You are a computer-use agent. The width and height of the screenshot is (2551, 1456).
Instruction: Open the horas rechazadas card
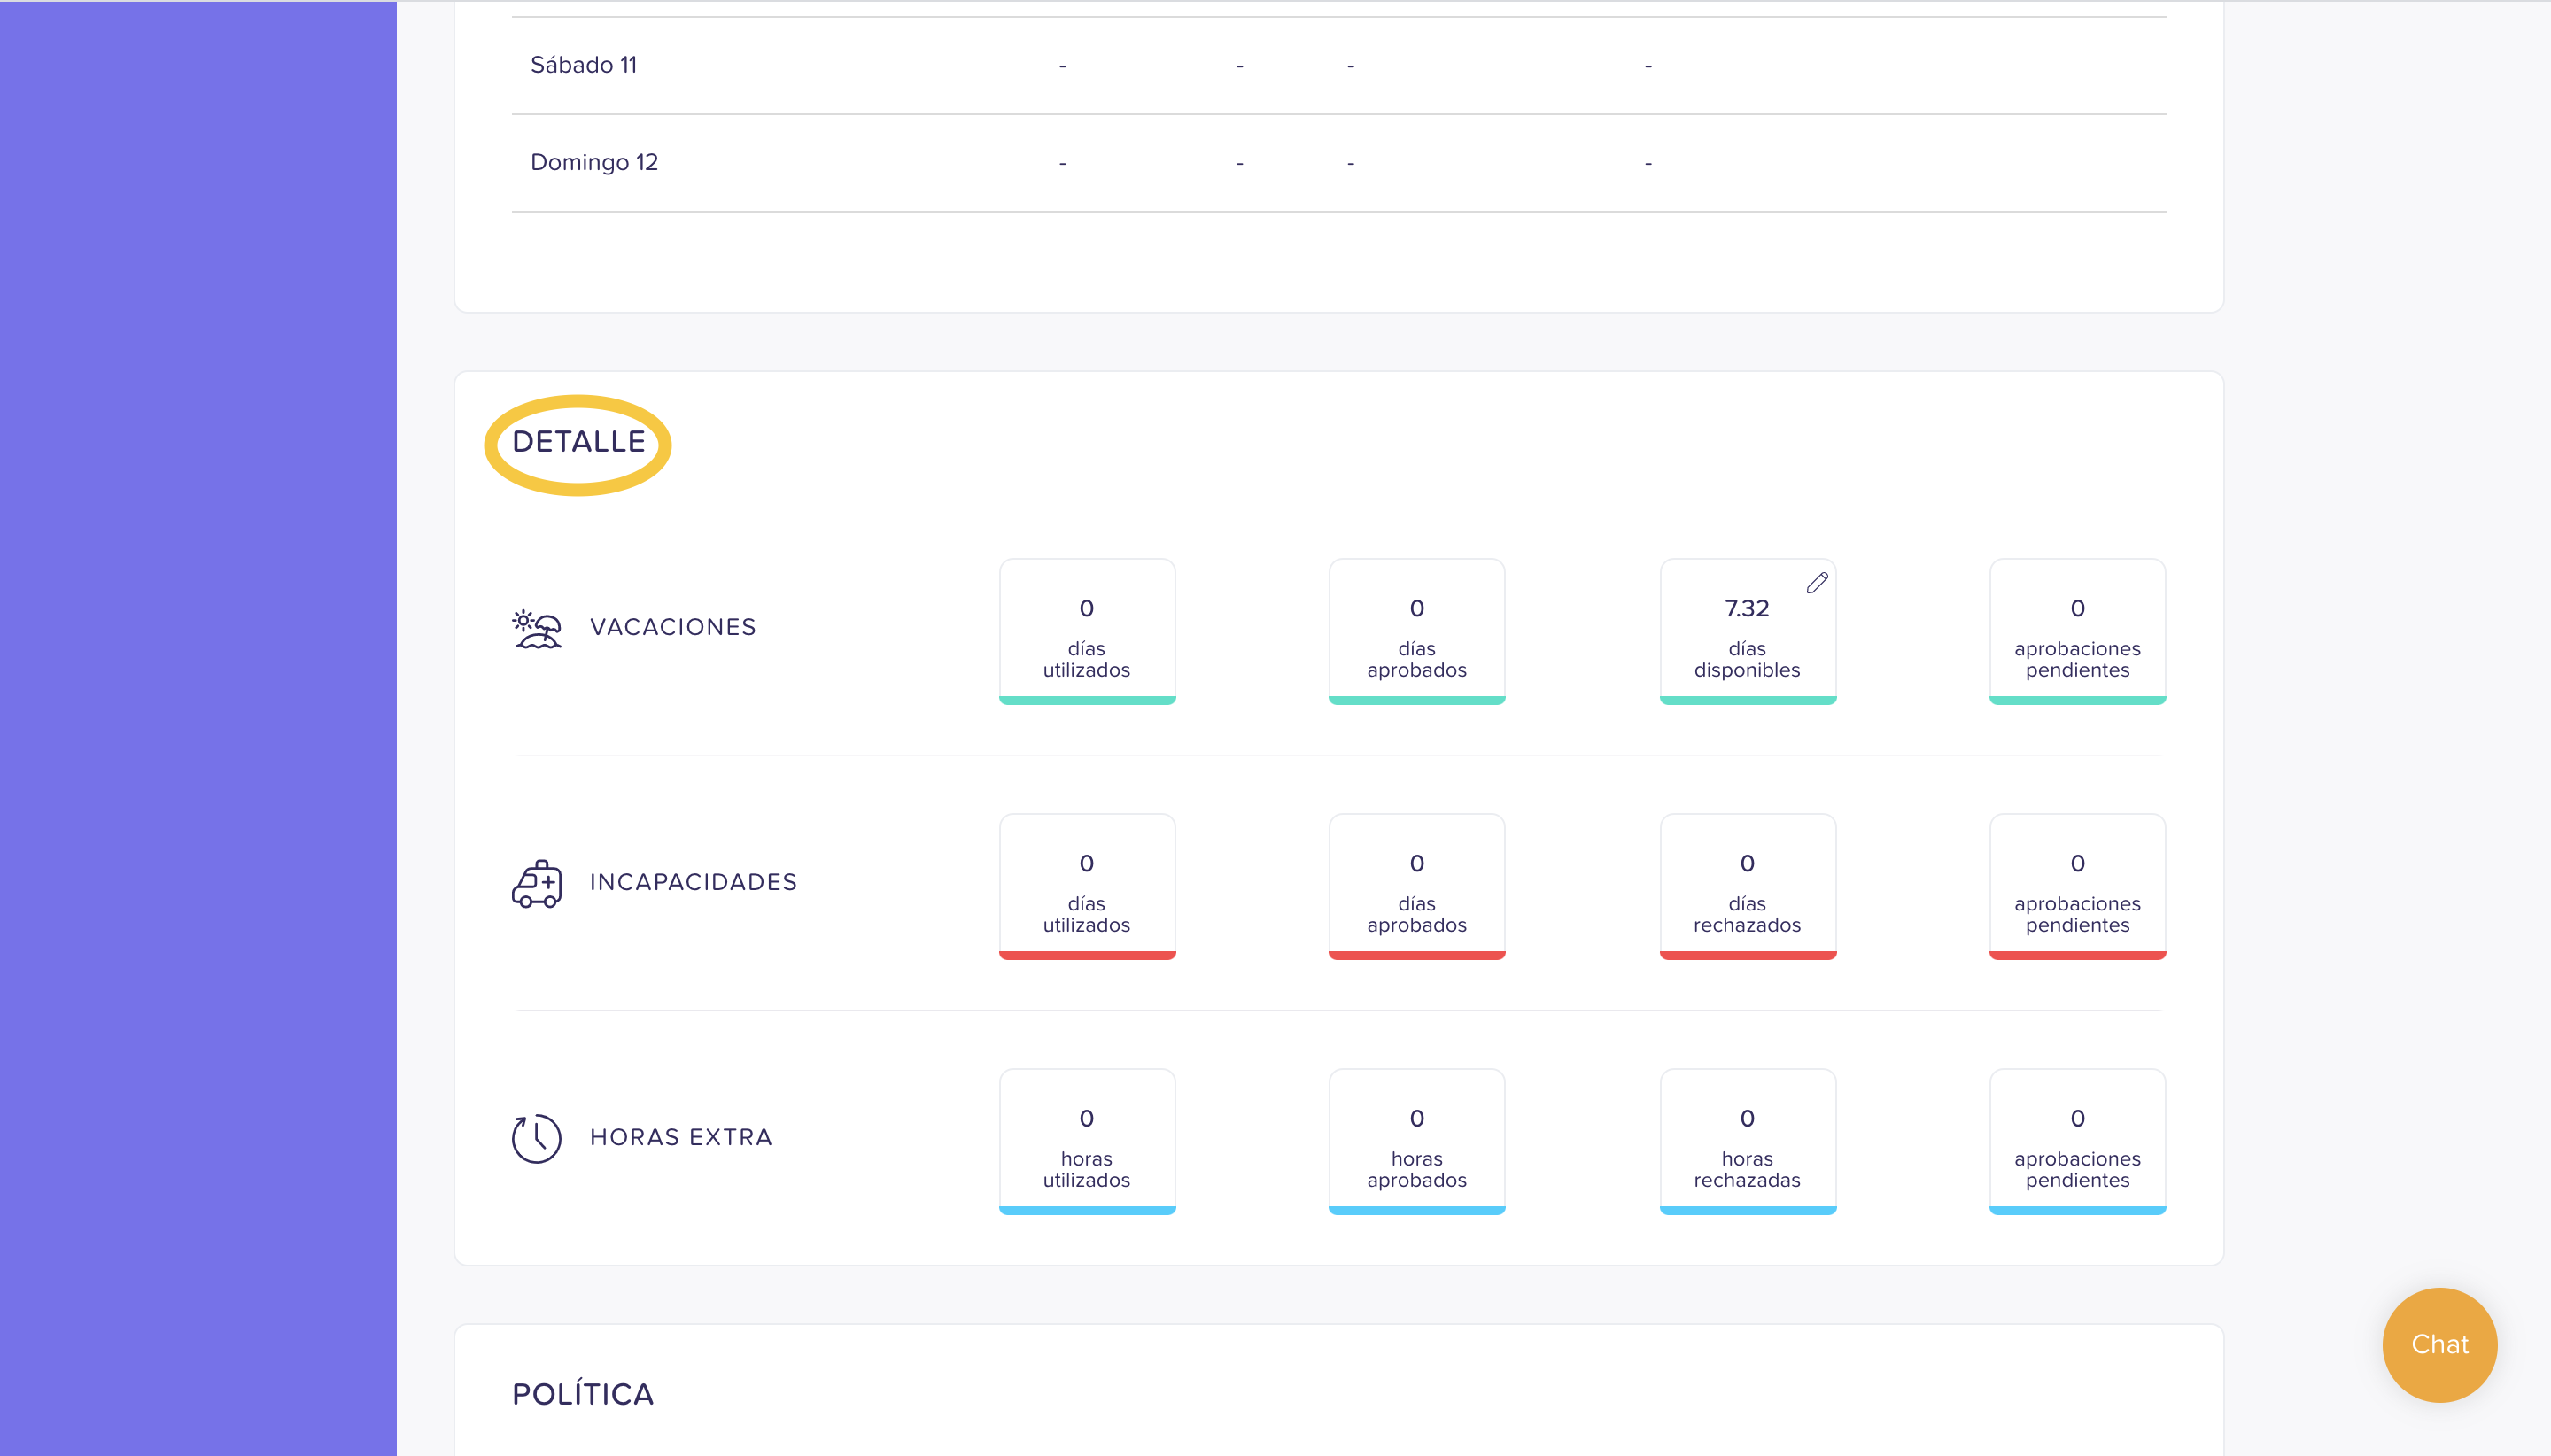[1747, 1141]
